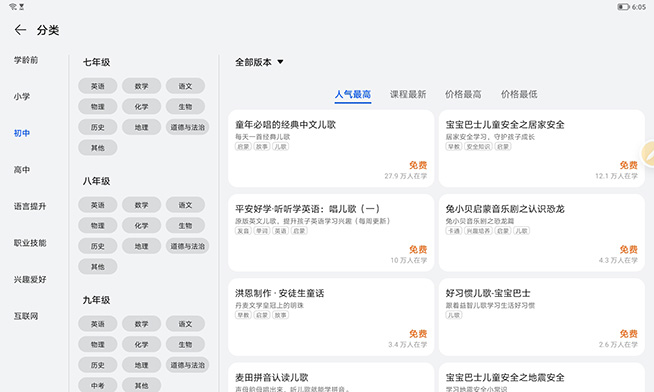Select the 价格最低 tab
This screenshot has height=392, width=654.
point(519,94)
